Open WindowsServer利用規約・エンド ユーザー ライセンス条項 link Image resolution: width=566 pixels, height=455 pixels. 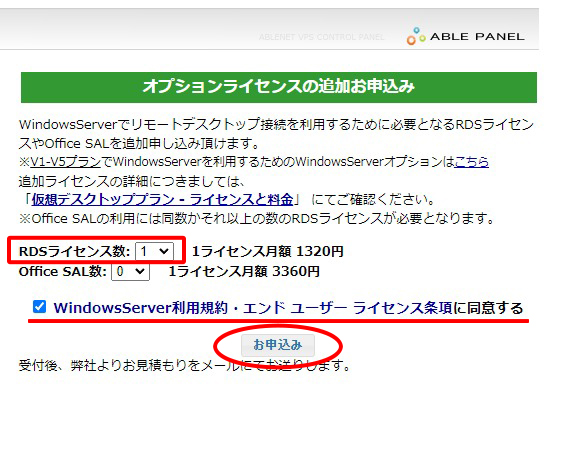253,308
